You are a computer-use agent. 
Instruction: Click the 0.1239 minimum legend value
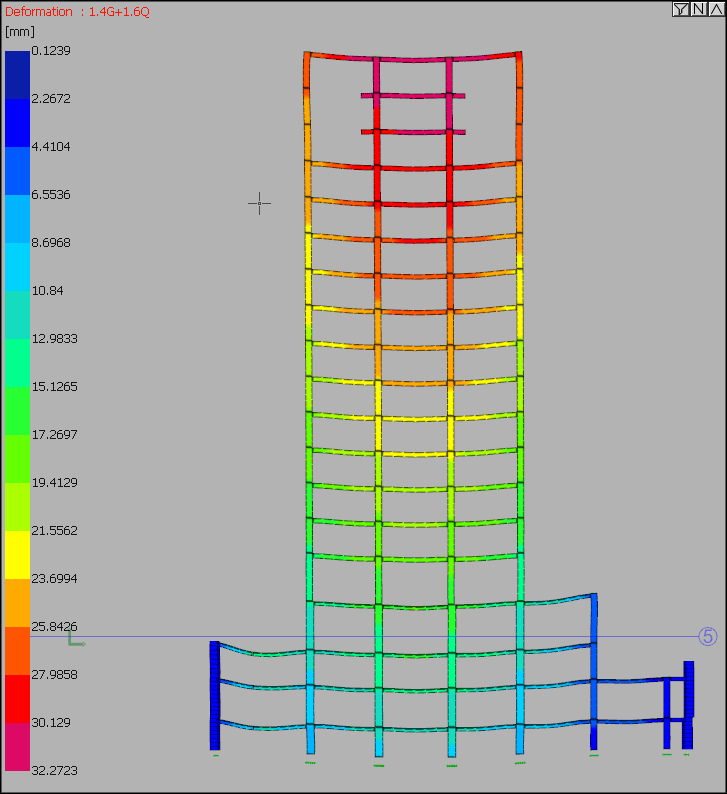pos(51,50)
